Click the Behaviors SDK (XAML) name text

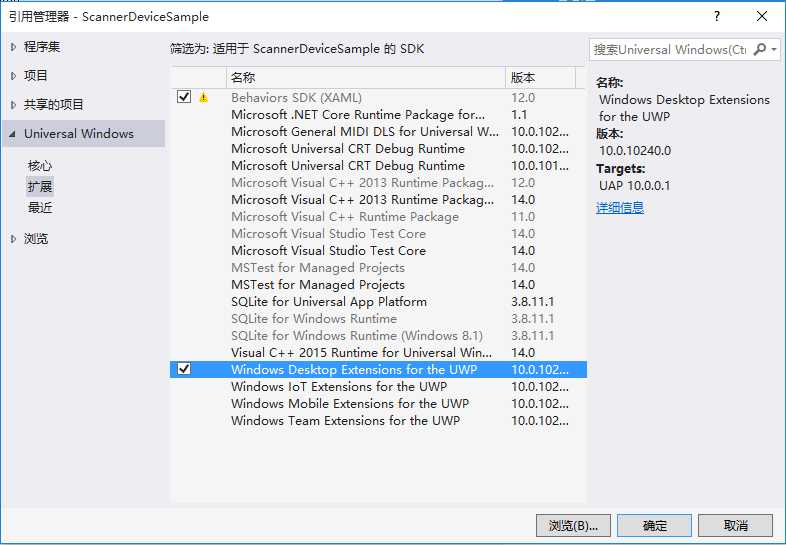point(296,97)
